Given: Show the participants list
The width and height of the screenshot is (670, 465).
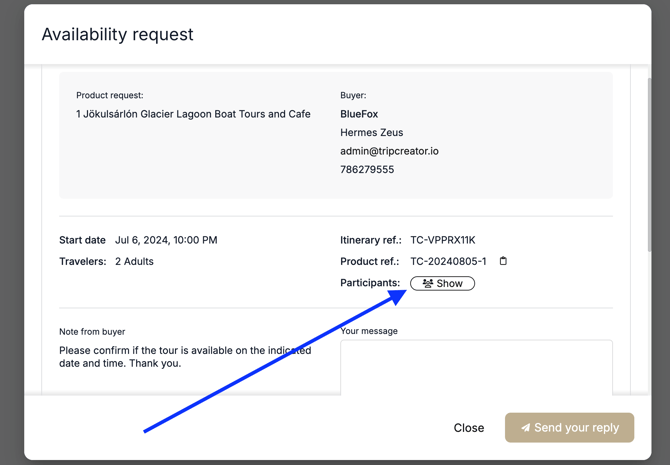Looking at the screenshot, I should (442, 284).
